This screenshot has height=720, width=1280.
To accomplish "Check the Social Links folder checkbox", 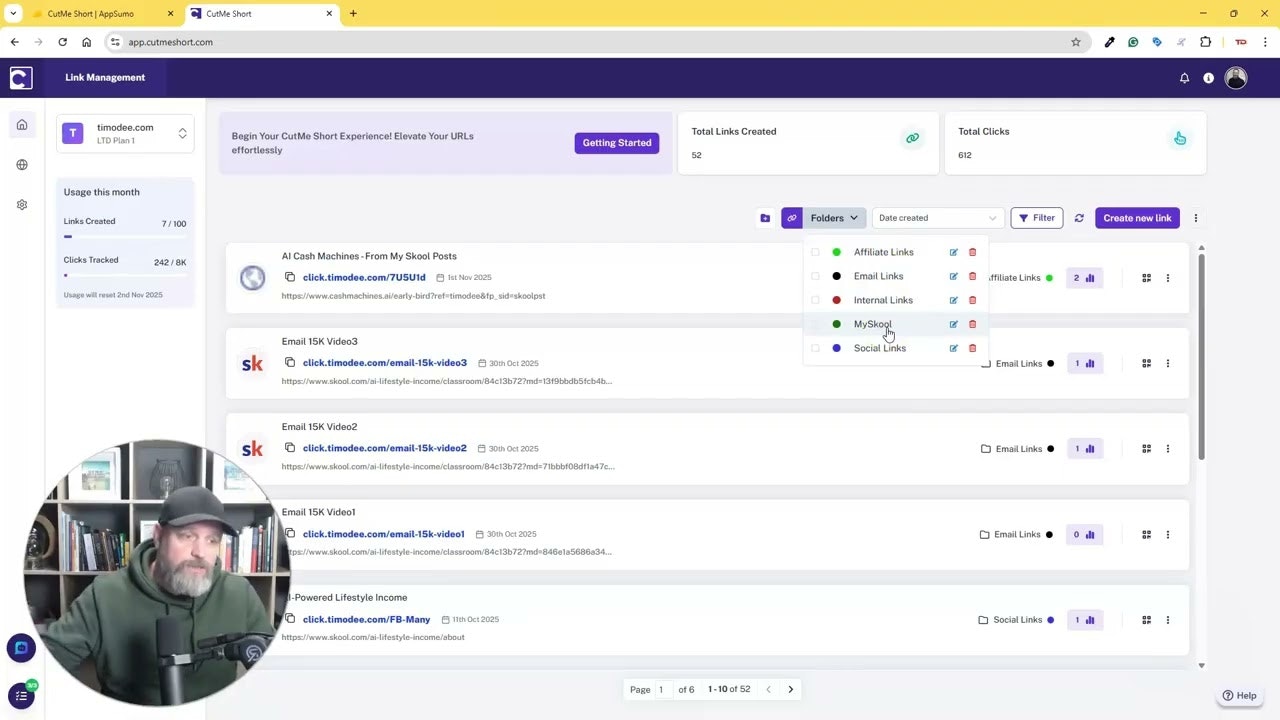I will [815, 348].
